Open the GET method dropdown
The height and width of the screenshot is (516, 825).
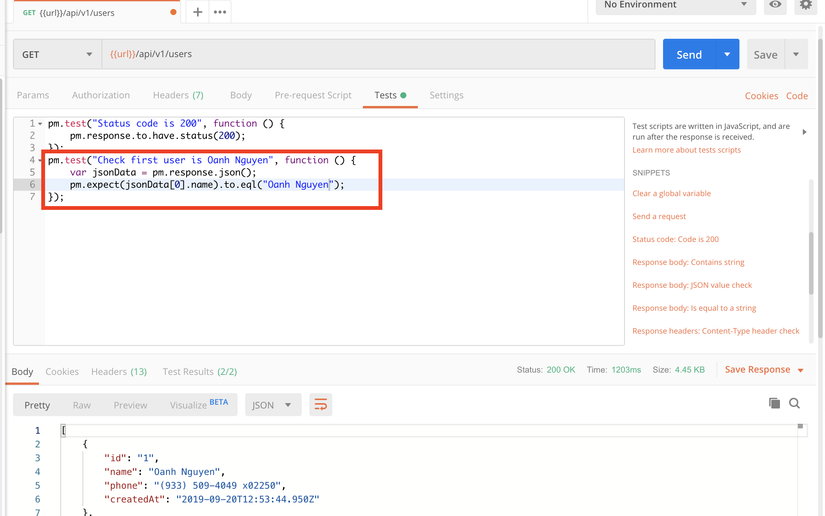coord(57,54)
